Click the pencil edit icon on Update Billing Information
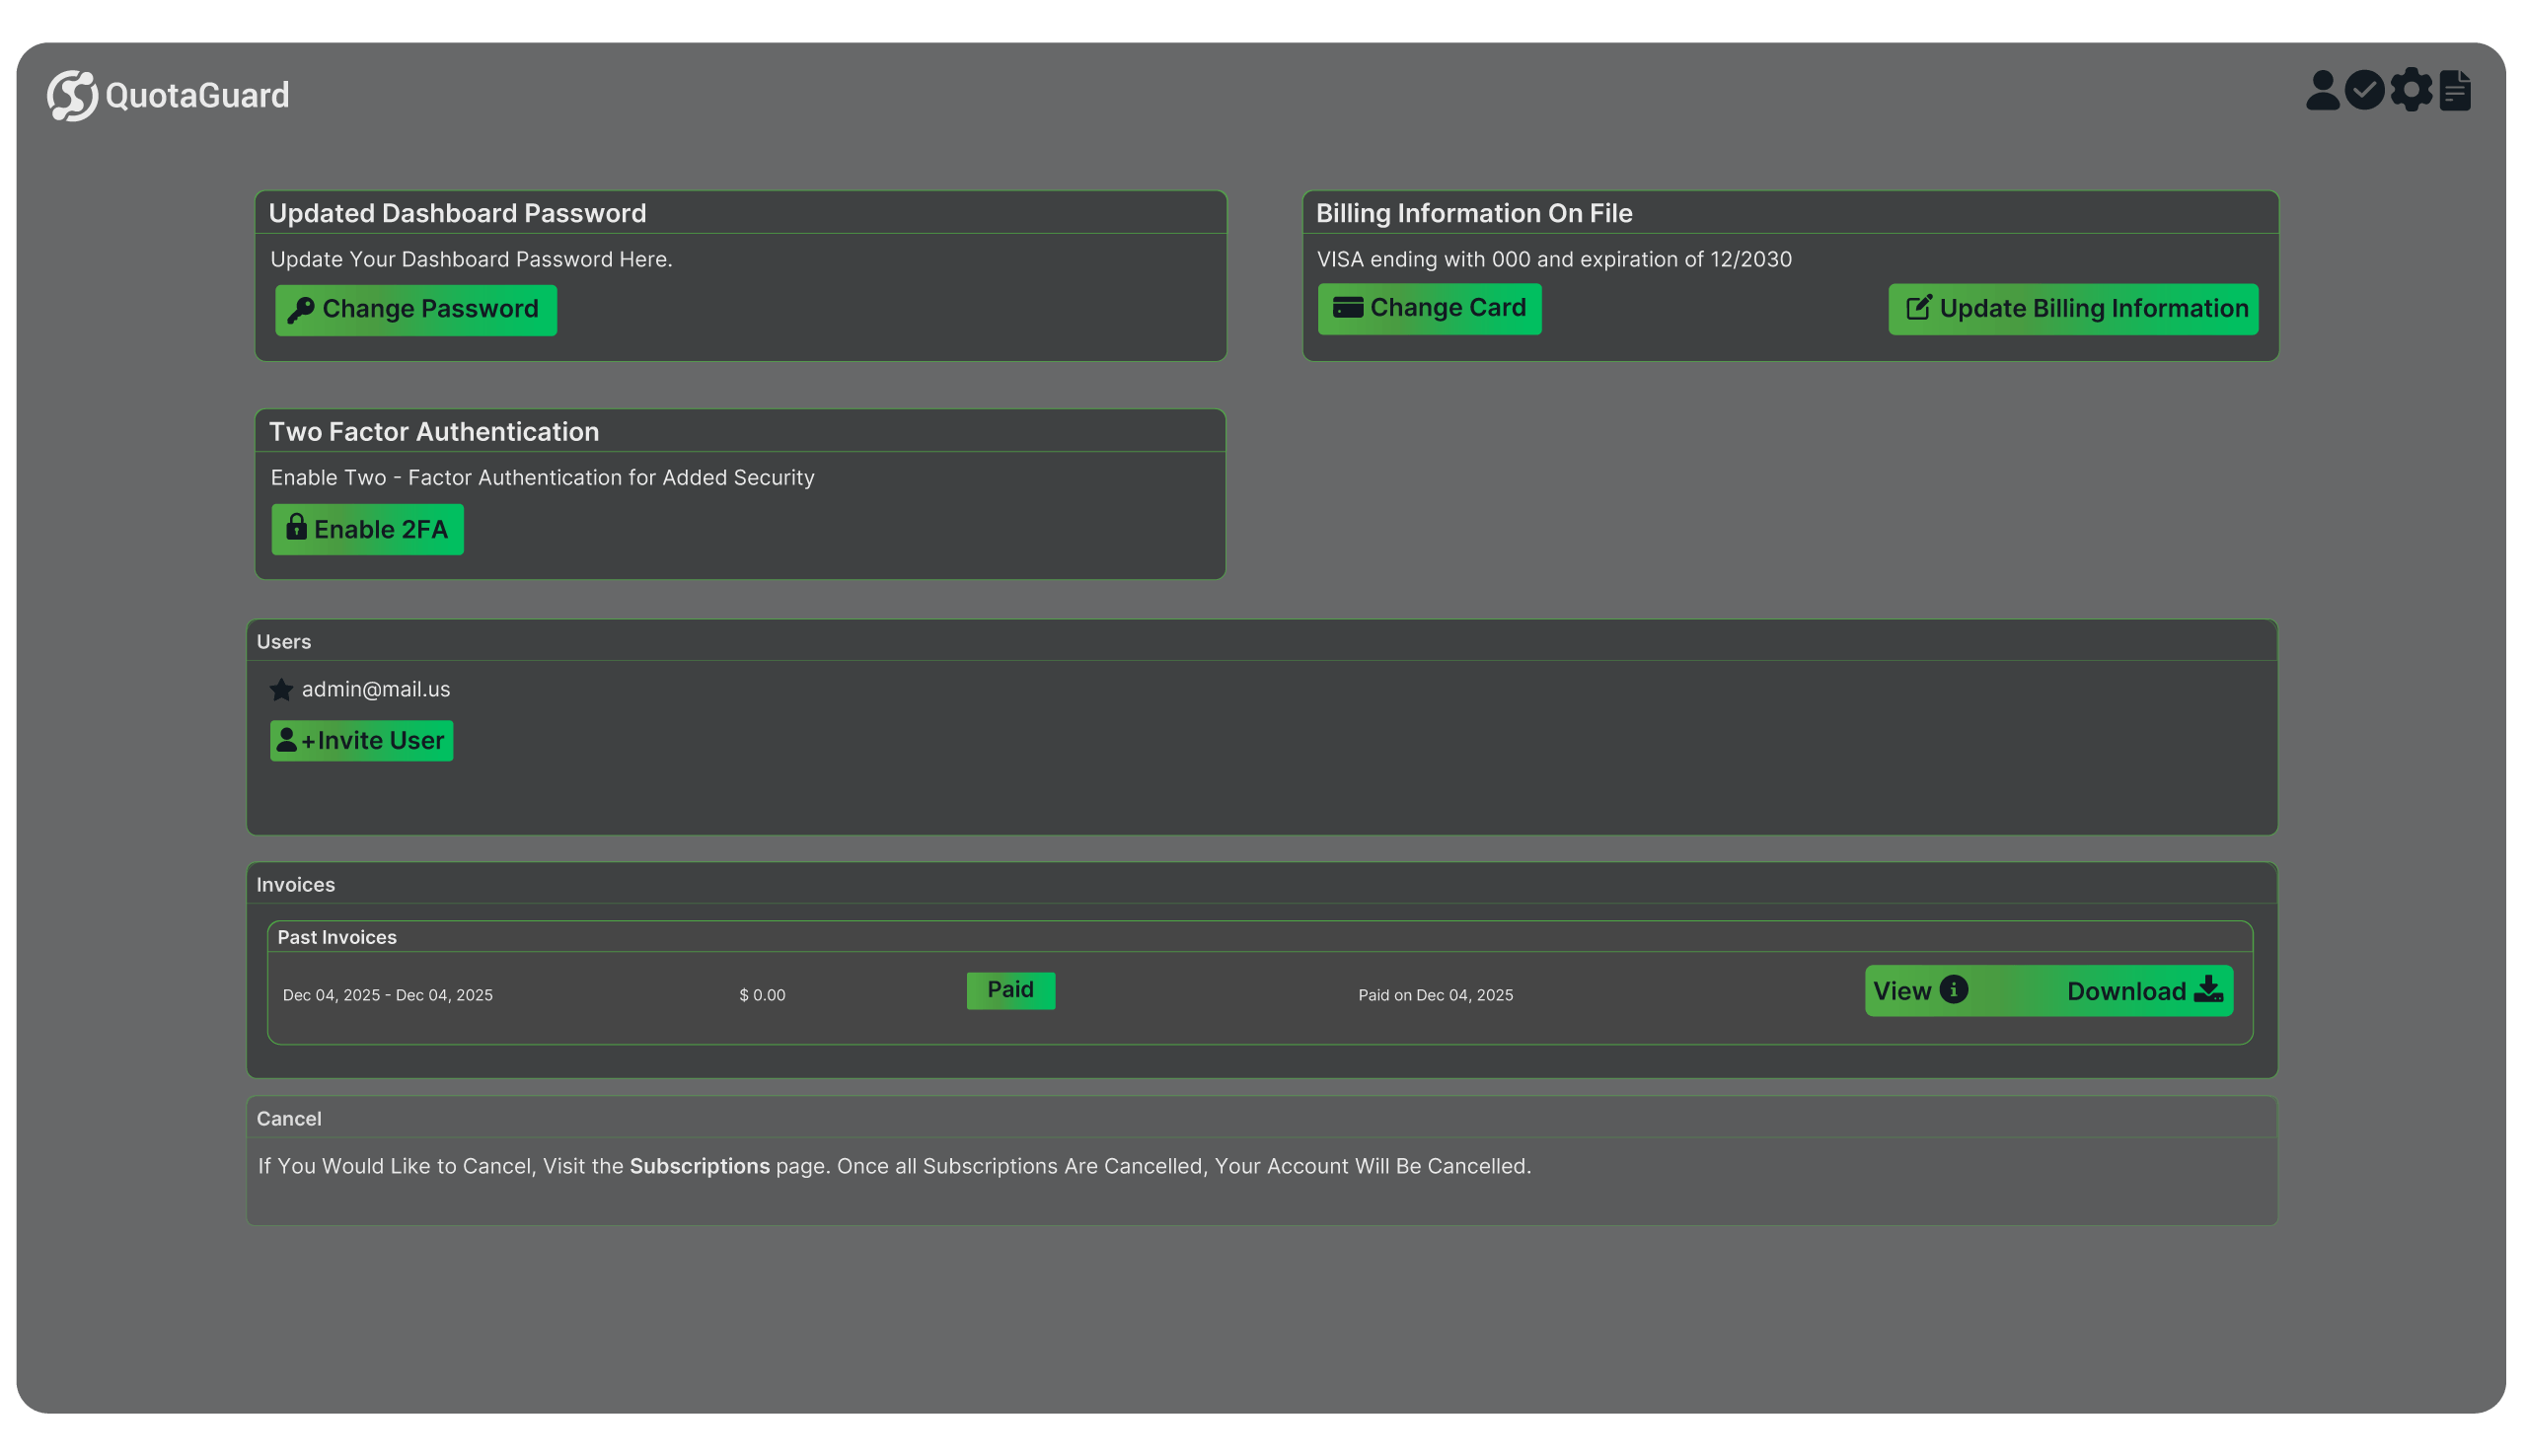Image resolution: width=2526 pixels, height=1456 pixels. pyautogui.click(x=1918, y=308)
